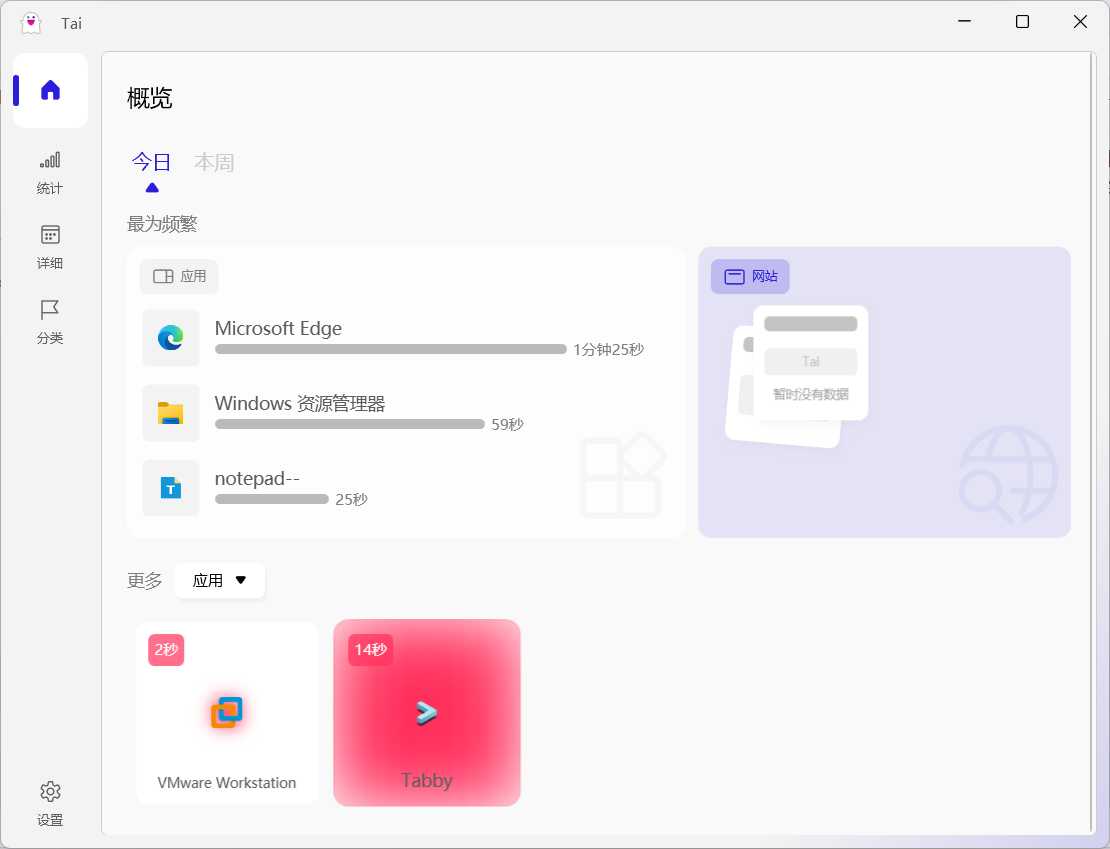Open the 详细 details page
Image resolution: width=1110 pixels, height=849 pixels.
pos(50,247)
